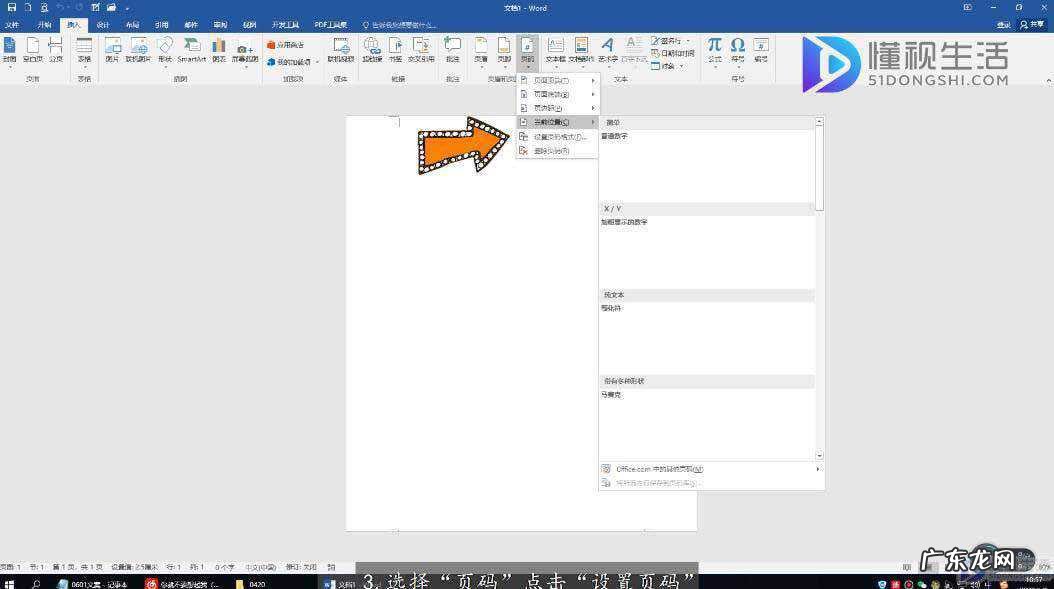Insert a chart using the chart icon
This screenshot has width=1054, height=589.
[x=218, y=50]
